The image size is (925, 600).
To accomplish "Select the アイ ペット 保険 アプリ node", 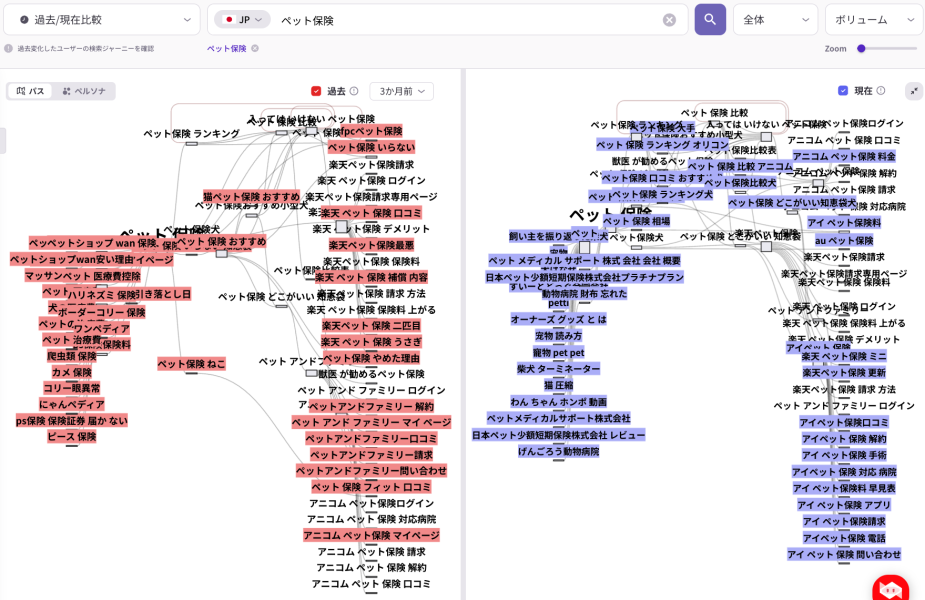I will (844, 504).
